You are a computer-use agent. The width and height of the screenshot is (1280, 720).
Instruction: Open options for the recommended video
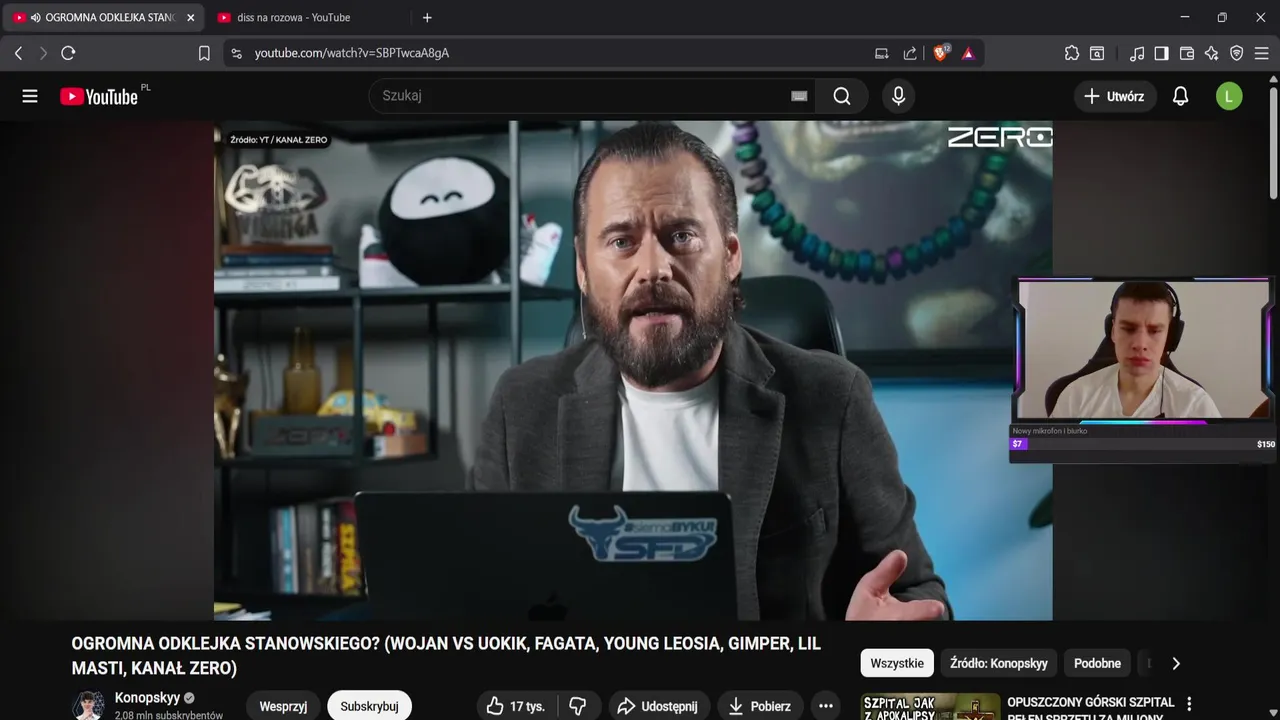[1189, 704]
